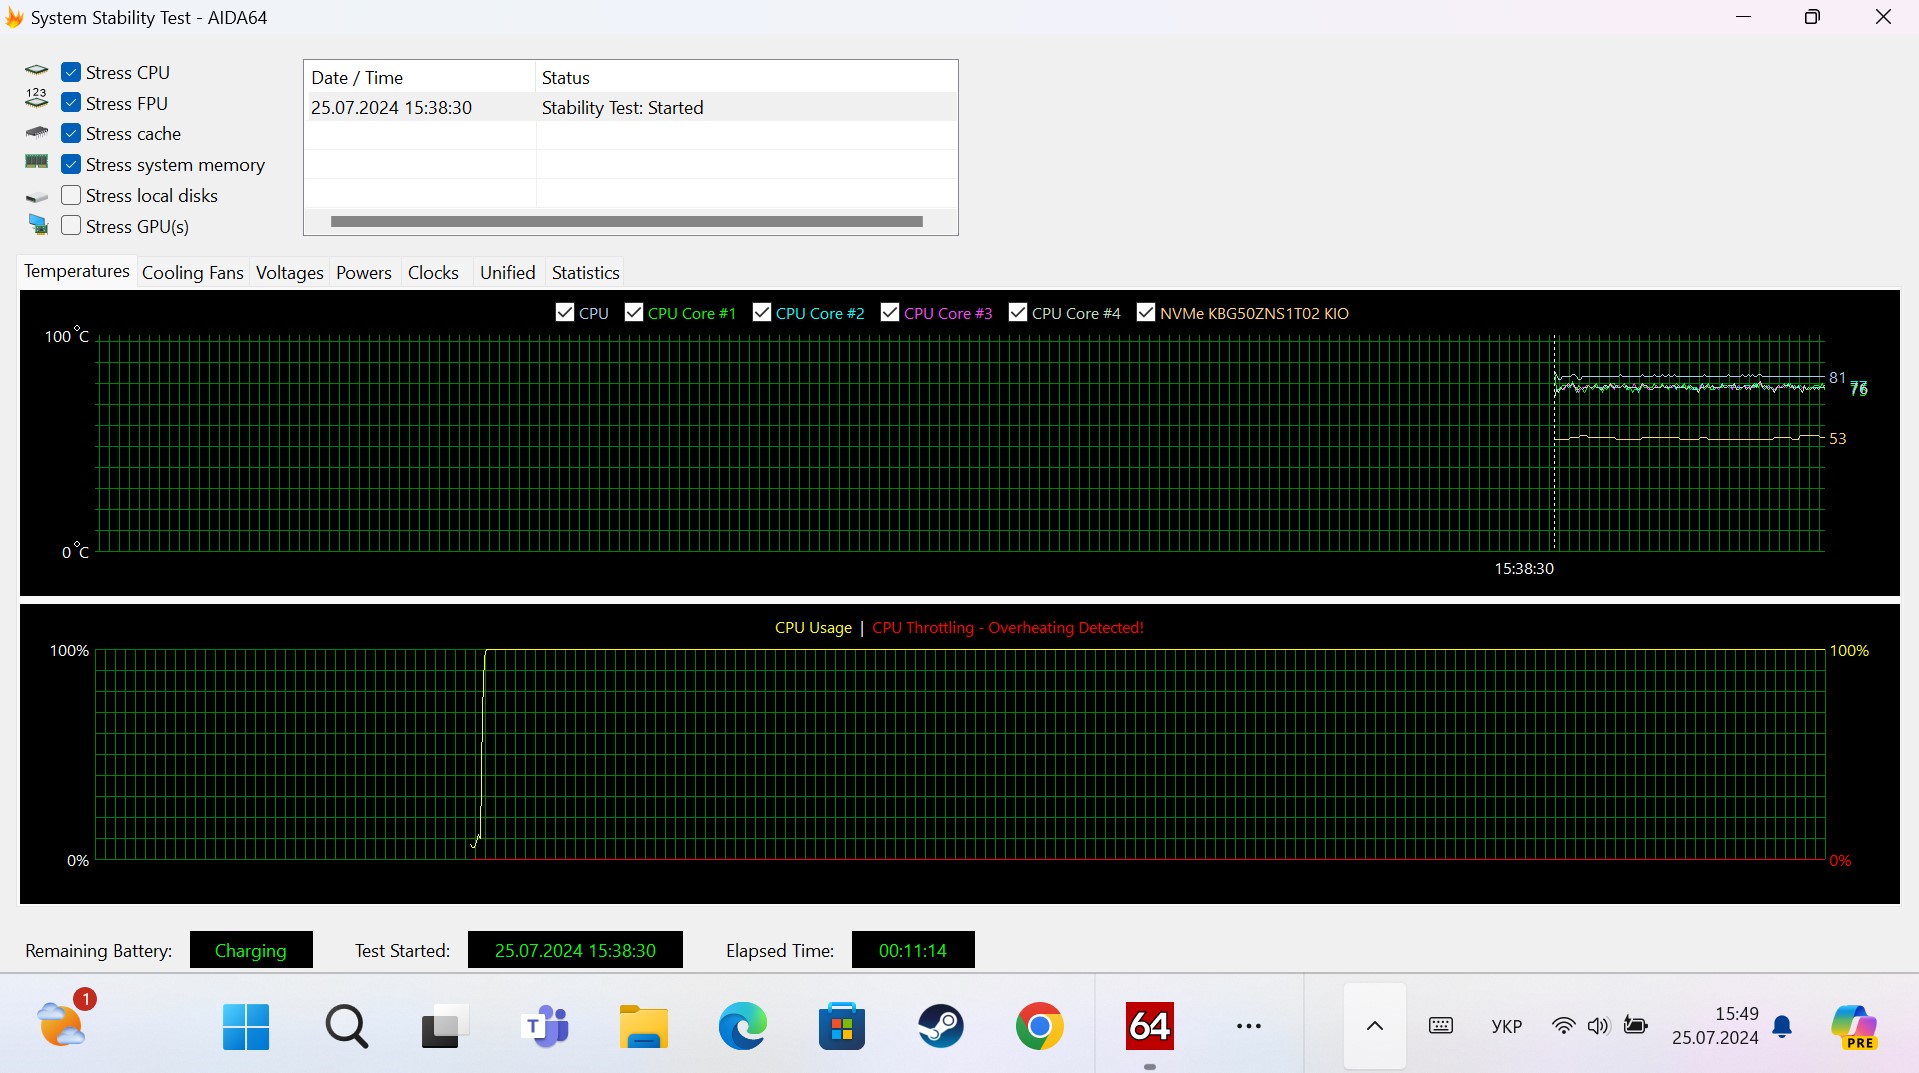Disable the Stress CPU checkbox
The height and width of the screenshot is (1073, 1919).
(71, 72)
